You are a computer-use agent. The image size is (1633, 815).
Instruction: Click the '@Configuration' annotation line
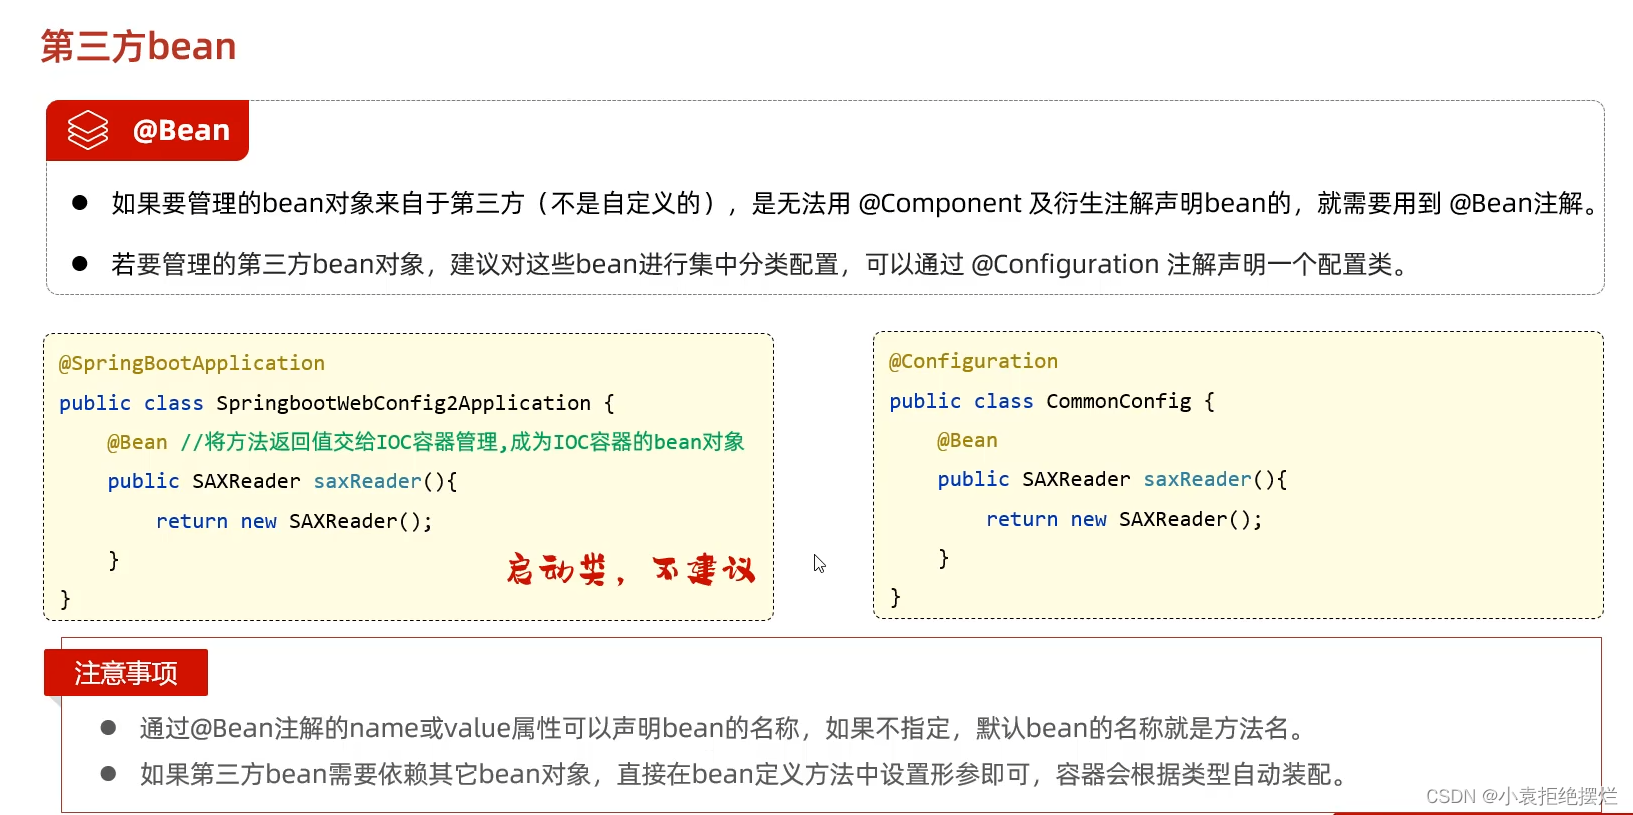tap(973, 361)
